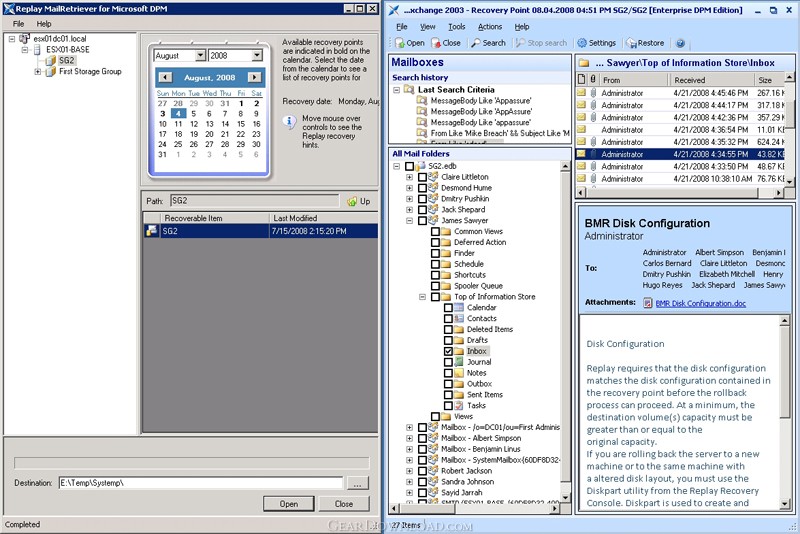Open BMR Disk Configuration.doc attachment link
Viewport: 800px width, 534px height.
[701, 303]
